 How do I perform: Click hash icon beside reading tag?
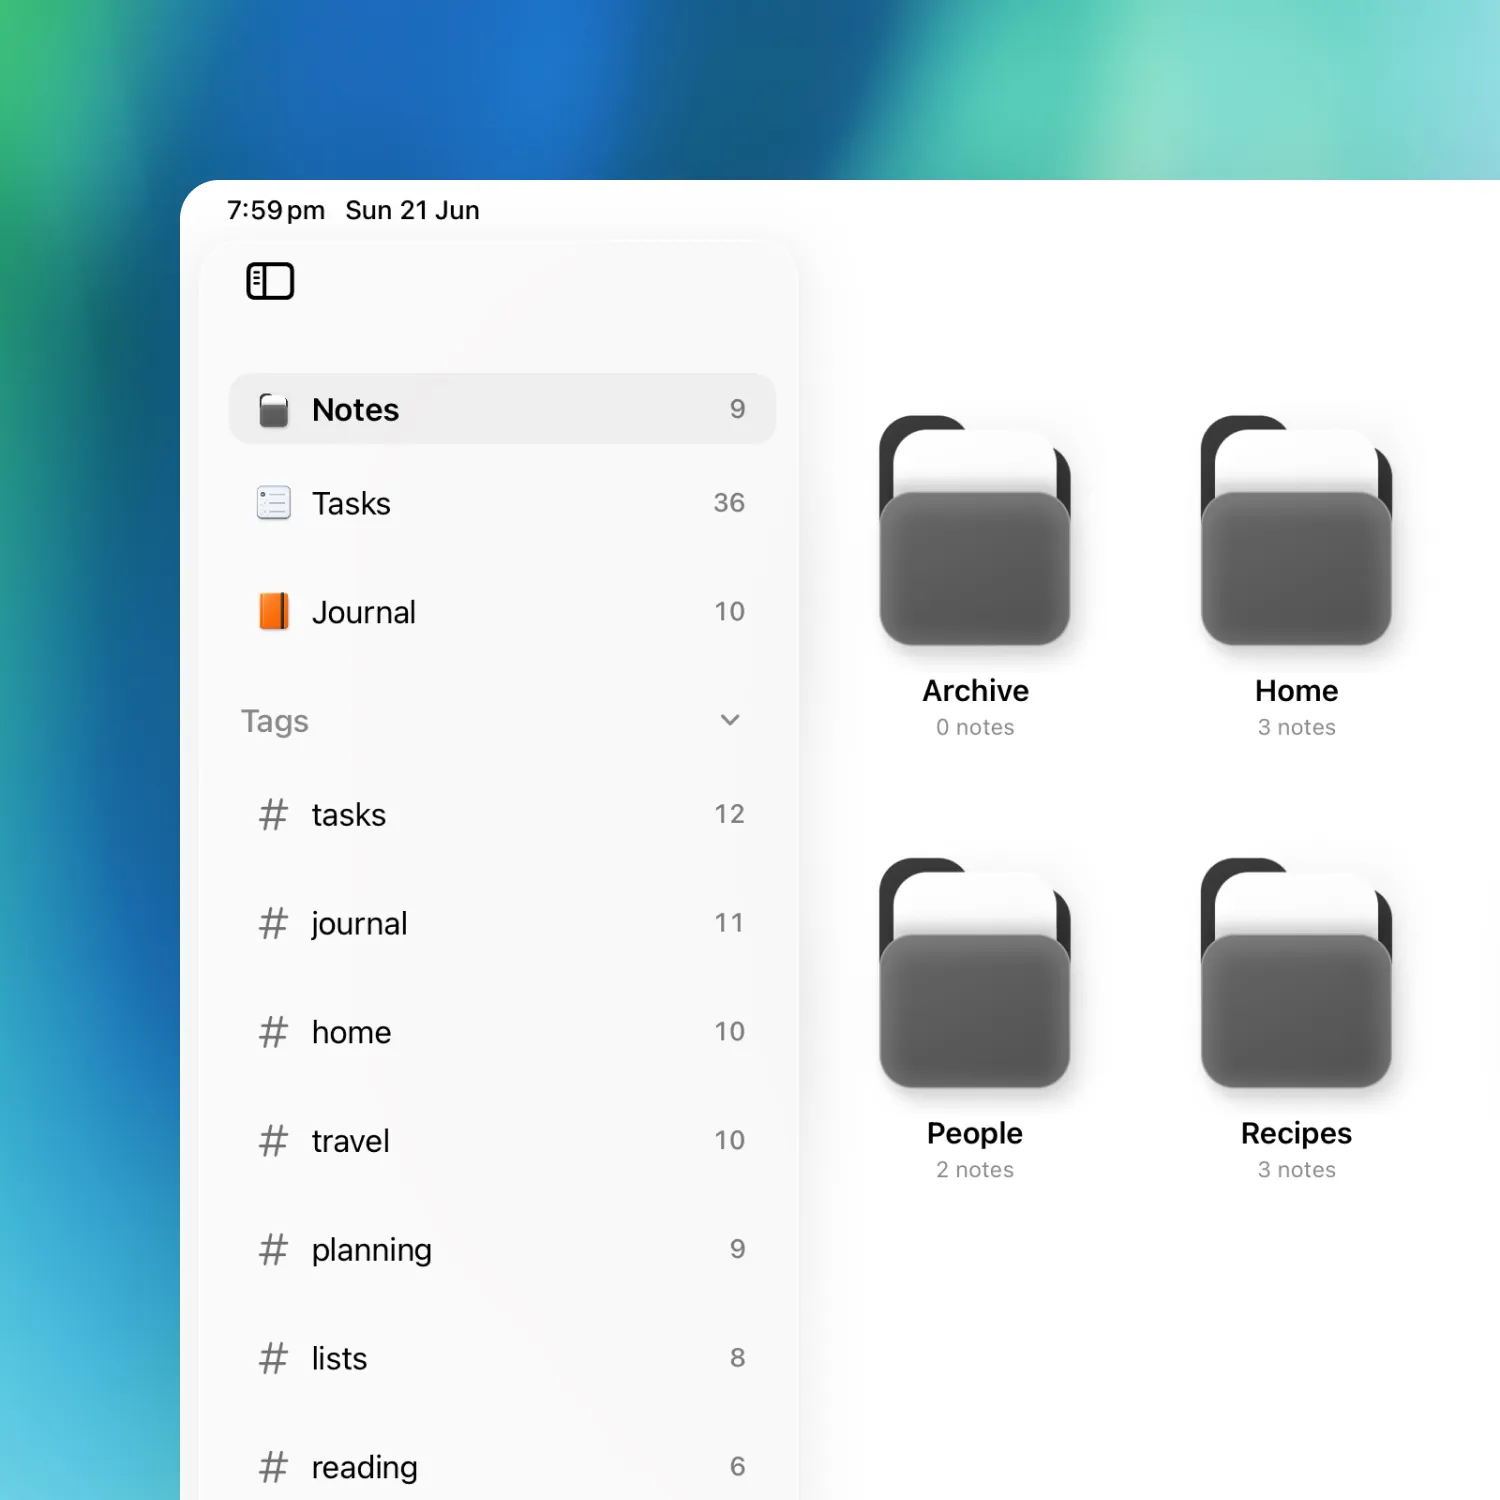click(x=273, y=1467)
